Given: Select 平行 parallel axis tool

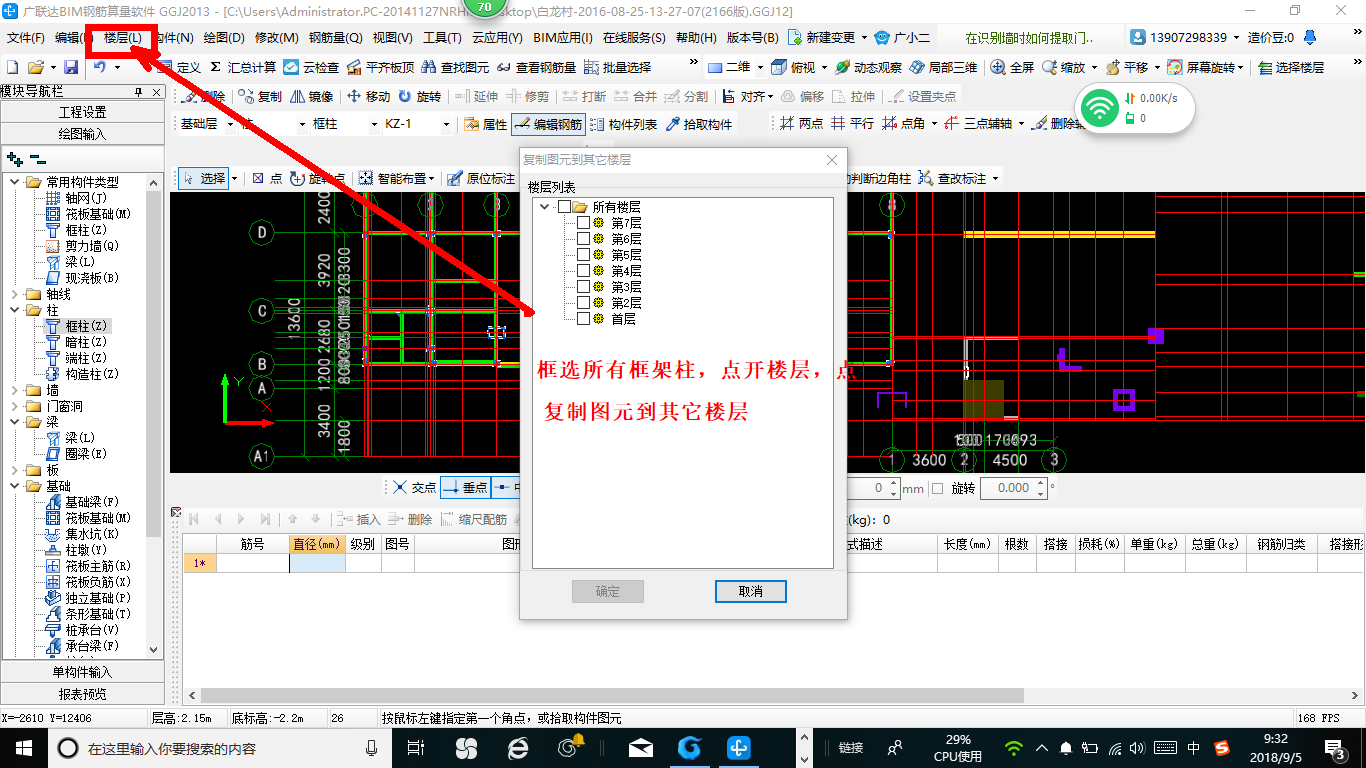Looking at the screenshot, I should click(x=852, y=124).
